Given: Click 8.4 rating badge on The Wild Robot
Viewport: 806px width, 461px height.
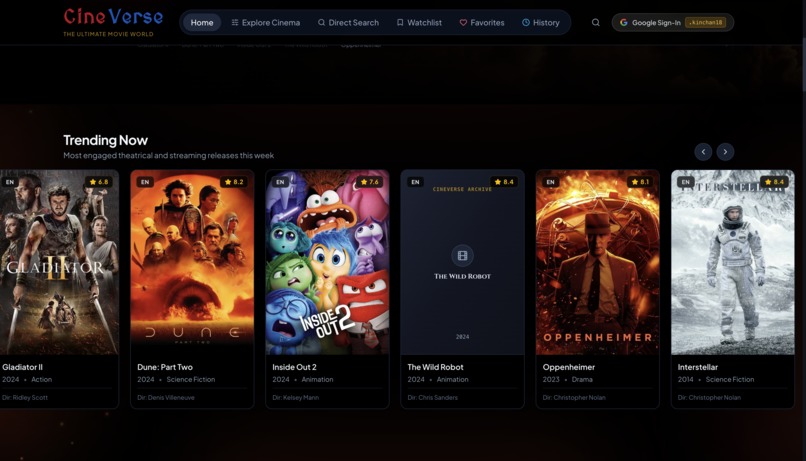Looking at the screenshot, I should tap(504, 182).
